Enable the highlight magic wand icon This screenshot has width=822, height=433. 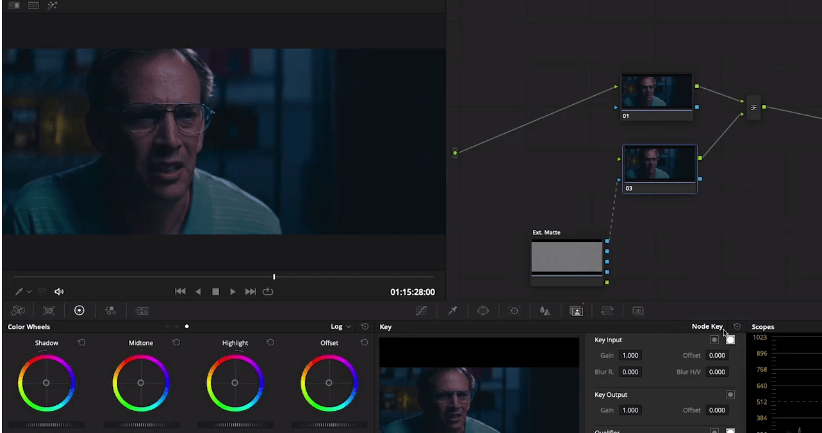(52, 5)
